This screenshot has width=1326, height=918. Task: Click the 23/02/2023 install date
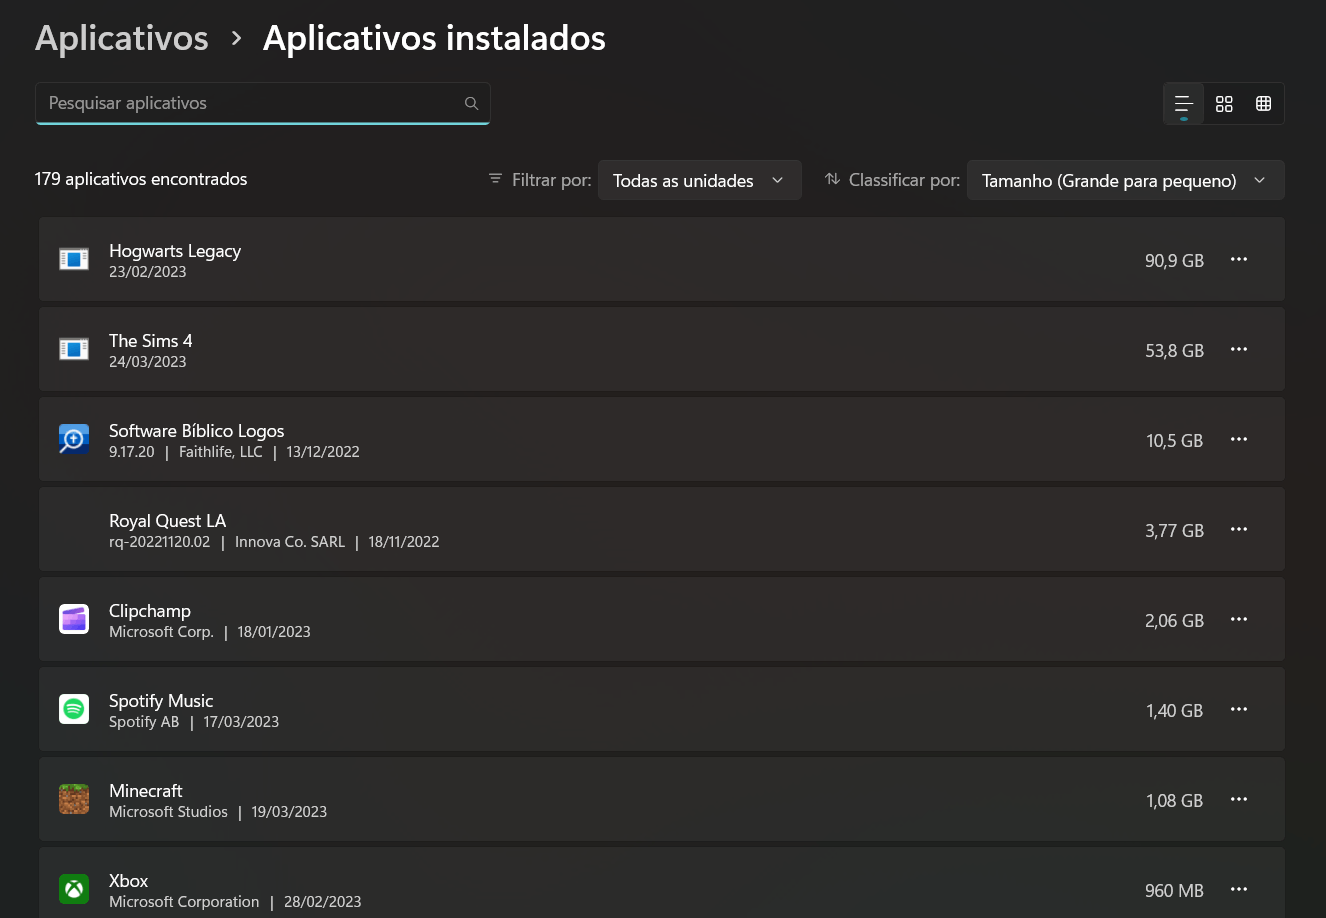tap(148, 272)
